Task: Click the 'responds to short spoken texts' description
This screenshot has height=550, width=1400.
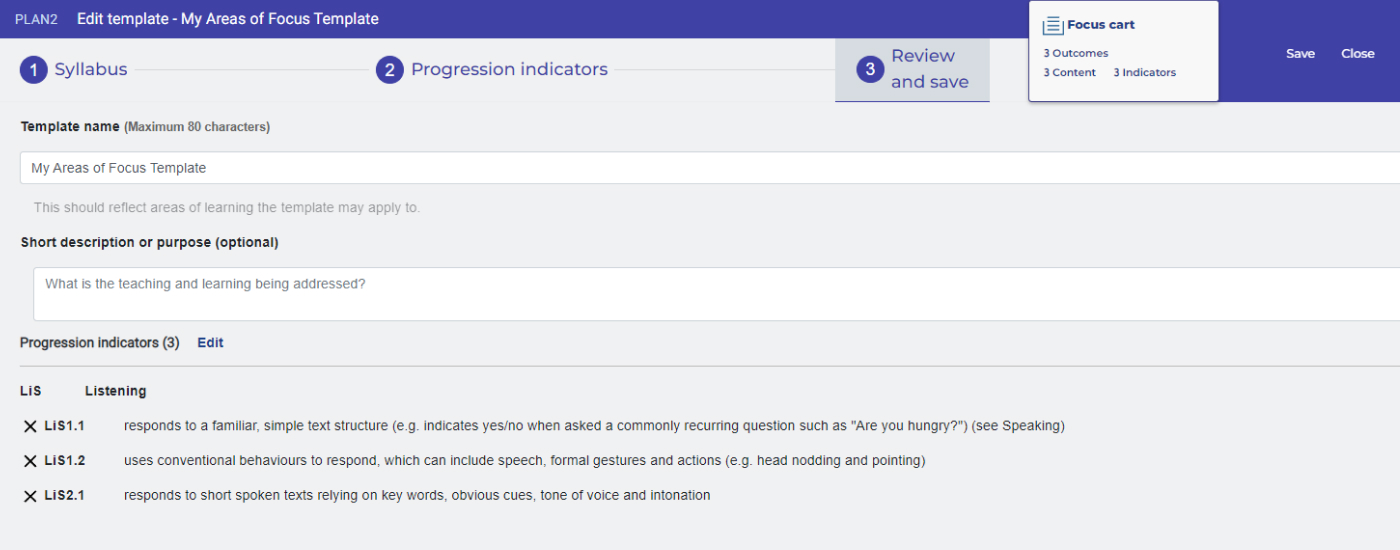Action: coord(417,495)
